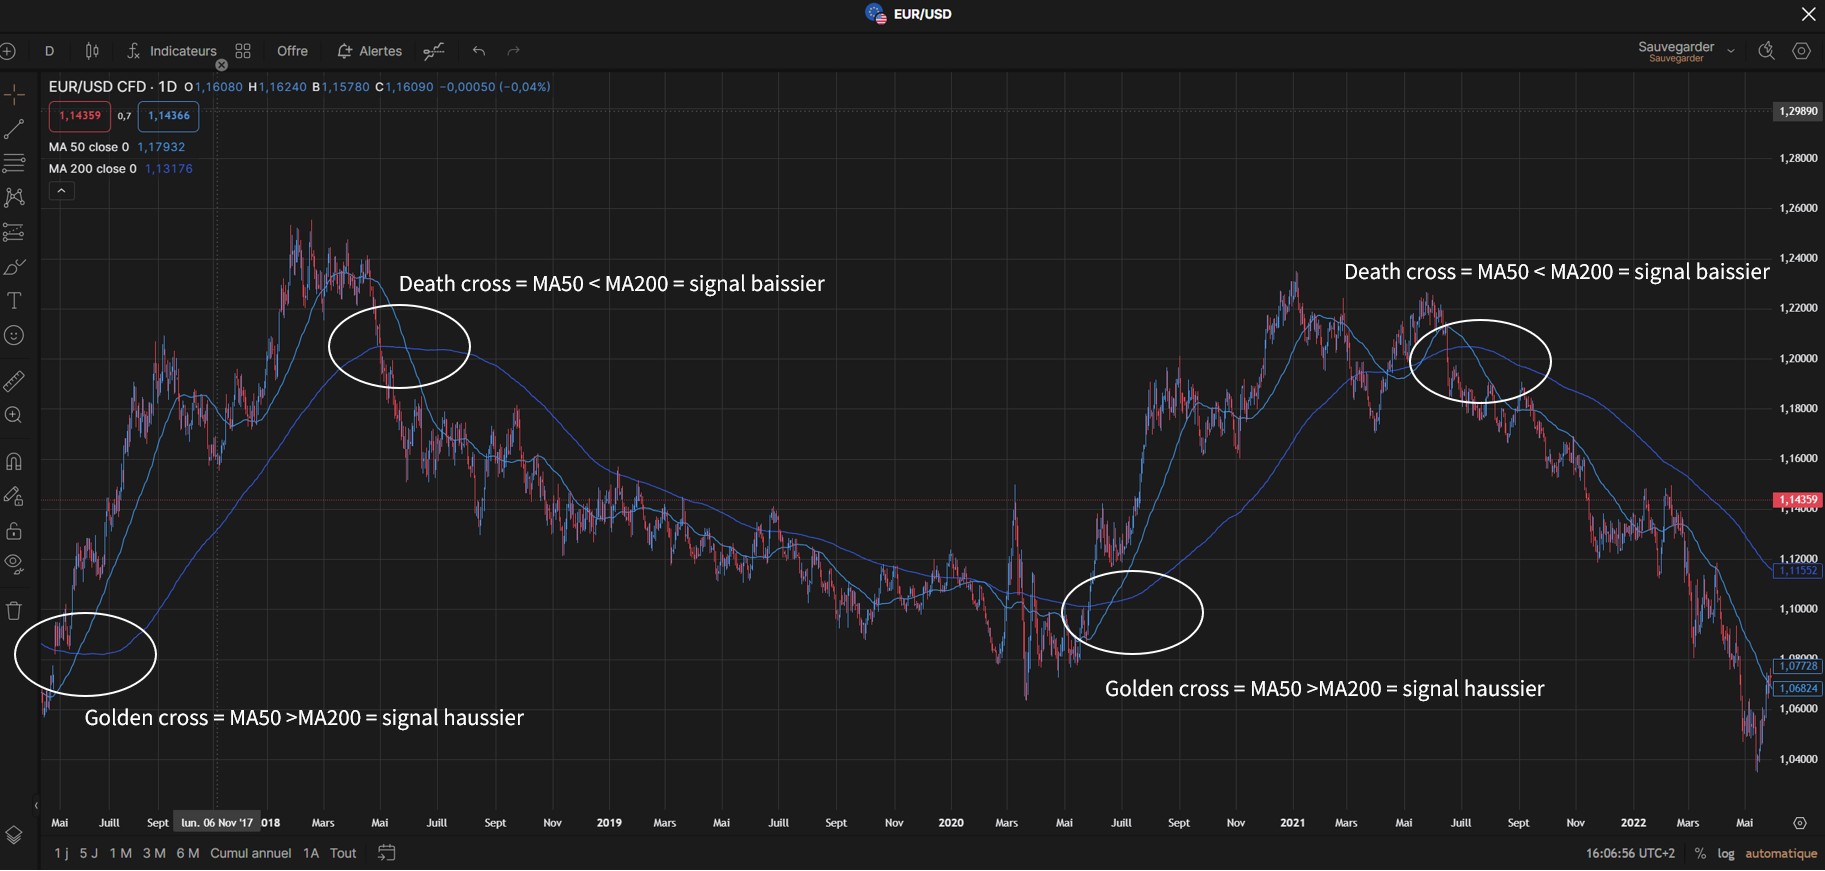Viewport: 1825px width, 871px height.
Task: Click the red 1,14359 price scale label
Action: click(1797, 499)
